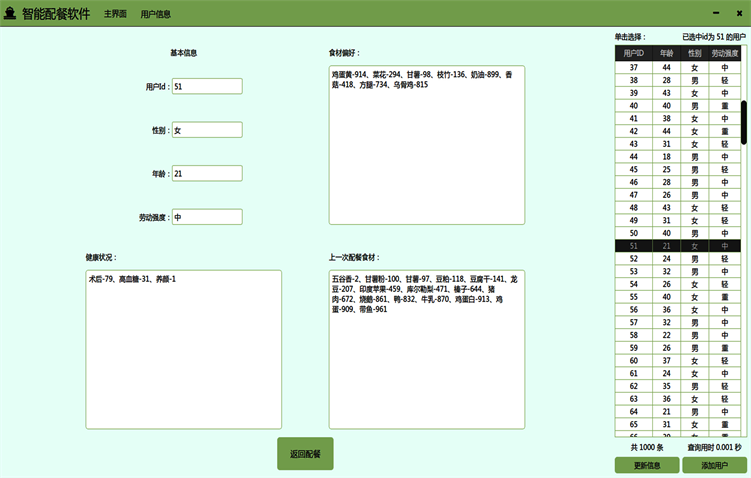Open the 用户信息 menu
The image size is (751, 478).
coord(155,15)
